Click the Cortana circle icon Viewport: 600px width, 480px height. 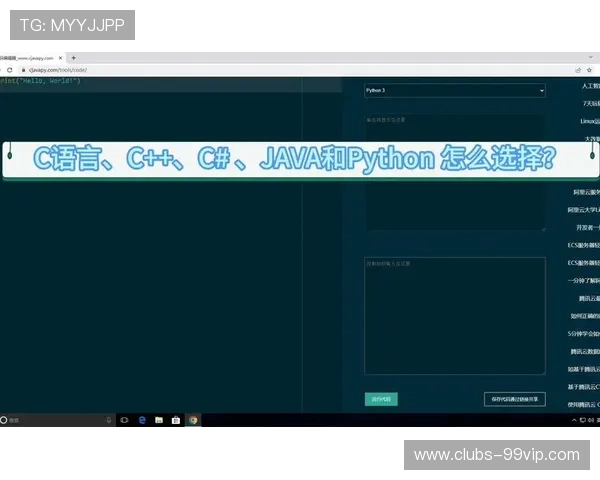4,420
